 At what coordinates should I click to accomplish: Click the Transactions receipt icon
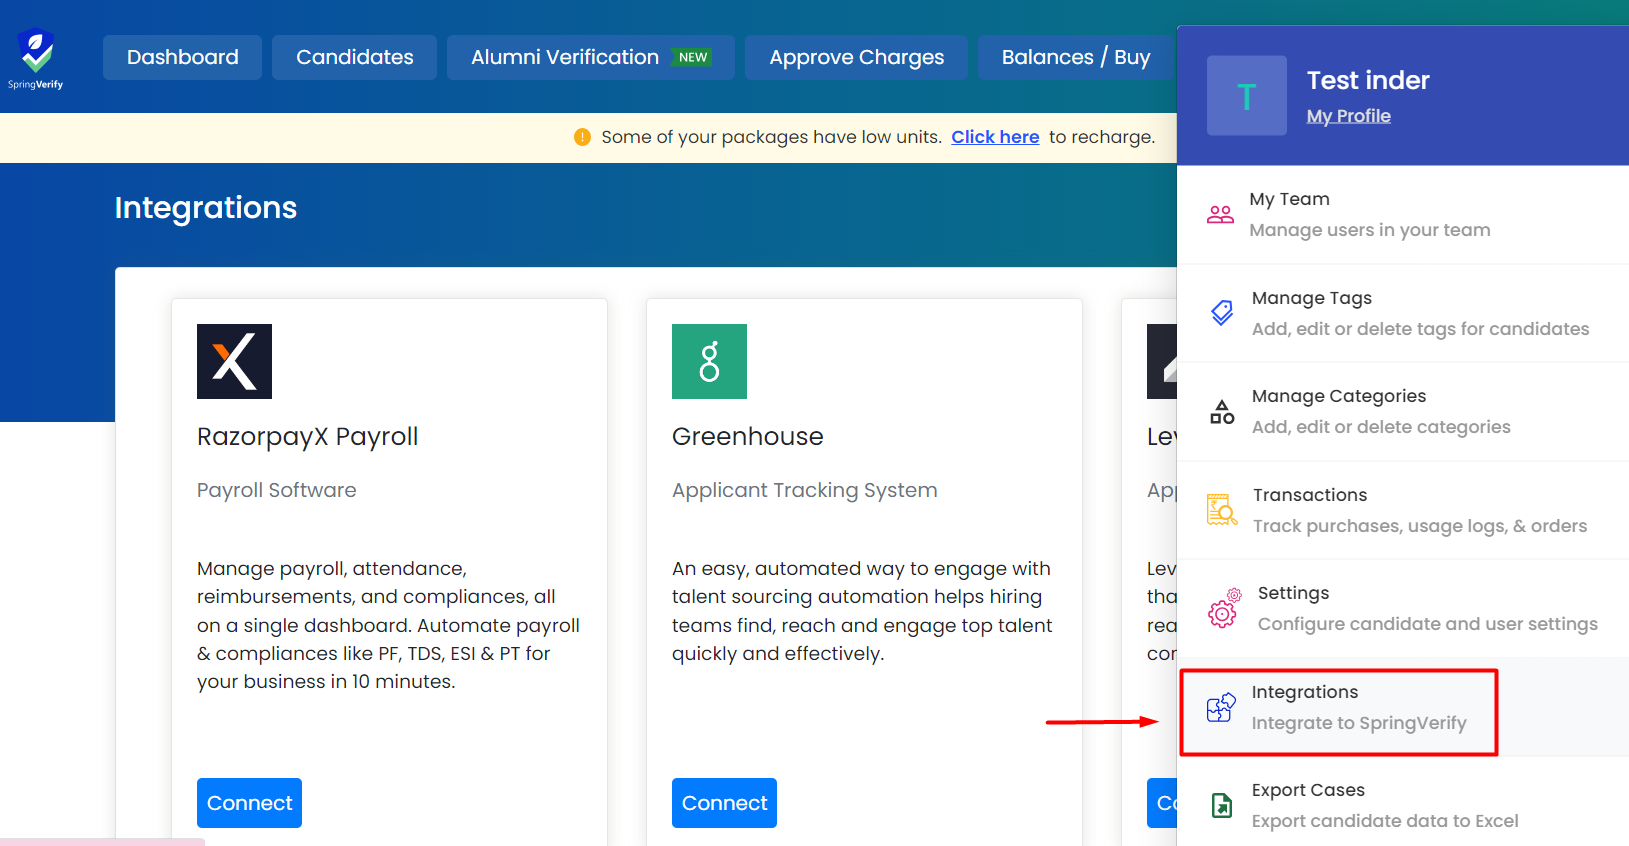1221,510
